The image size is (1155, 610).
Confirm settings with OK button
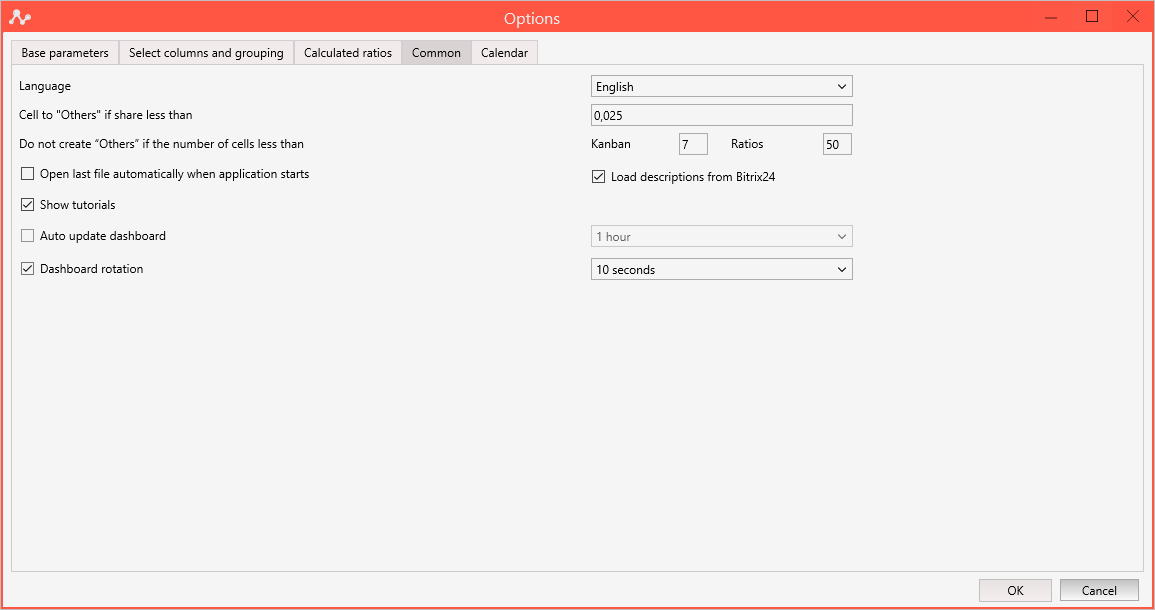coord(1015,590)
